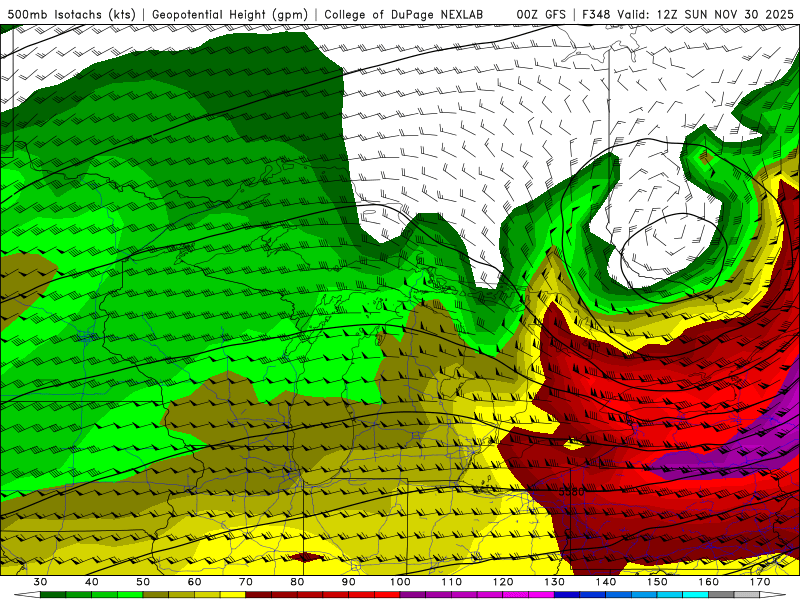
Task: Select the 'Geopotential Height (gpm)' header label
Action: pyautogui.click(x=230, y=15)
